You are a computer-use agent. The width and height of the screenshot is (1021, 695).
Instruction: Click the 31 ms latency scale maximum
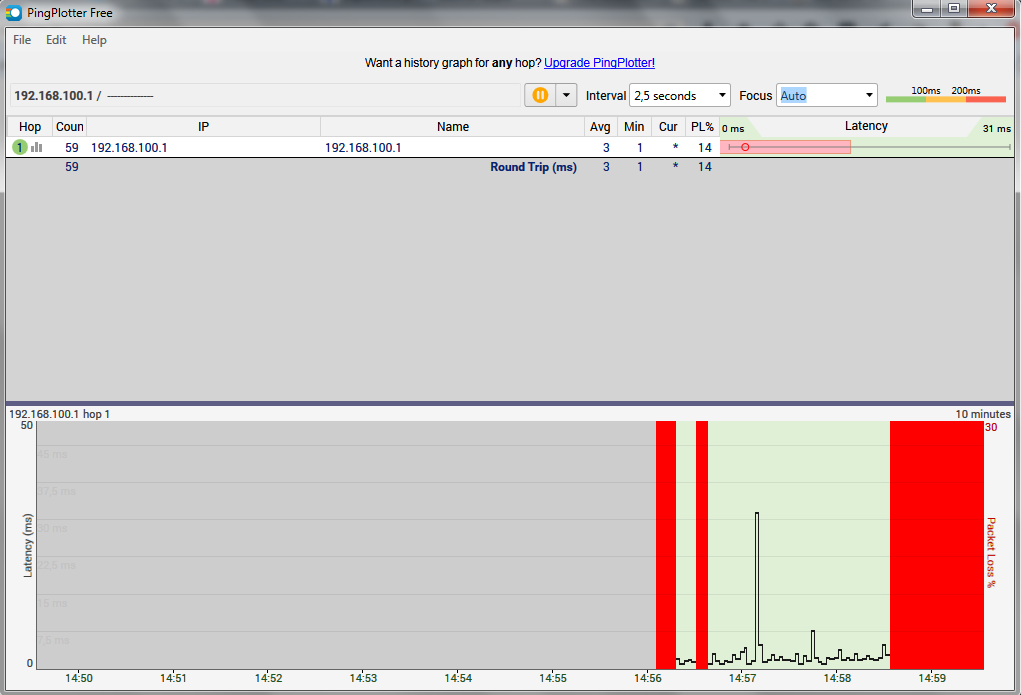coord(996,128)
